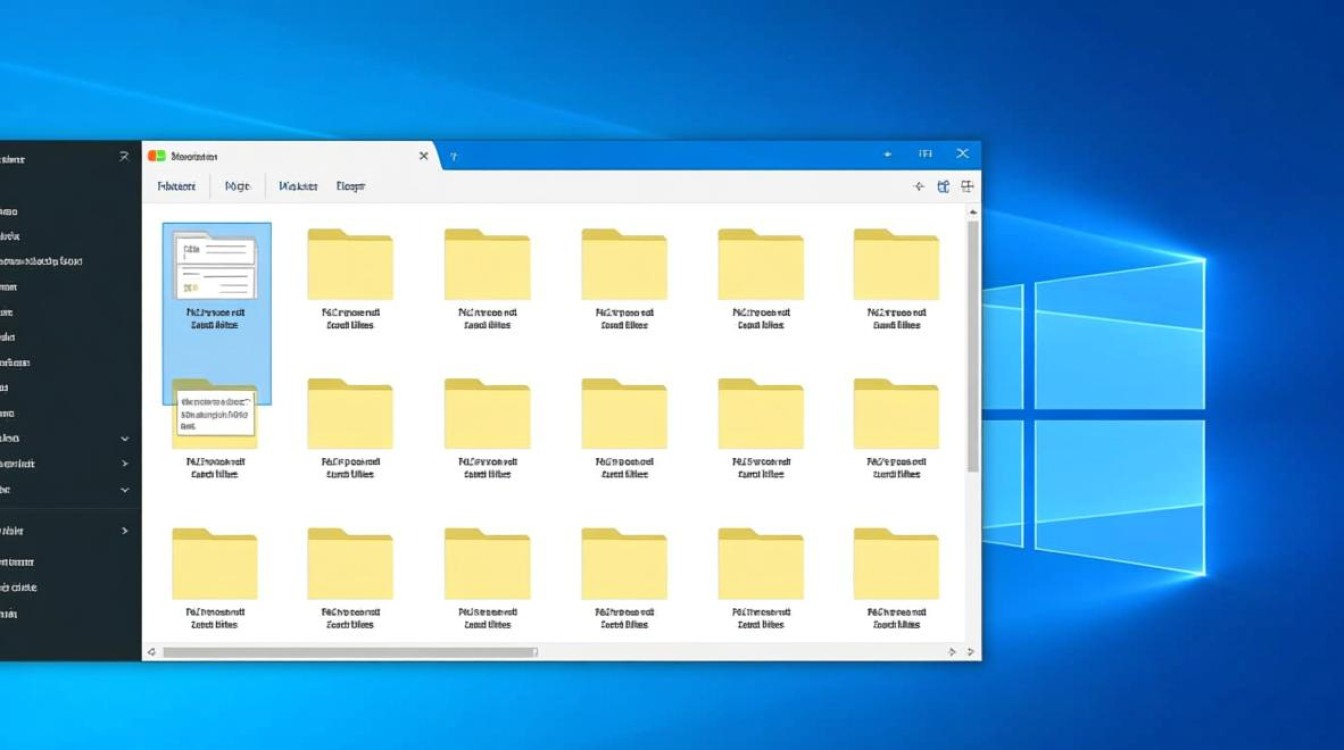This screenshot has width=1344, height=750.
Task: Open the last folder in the top row
Action: click(895, 263)
